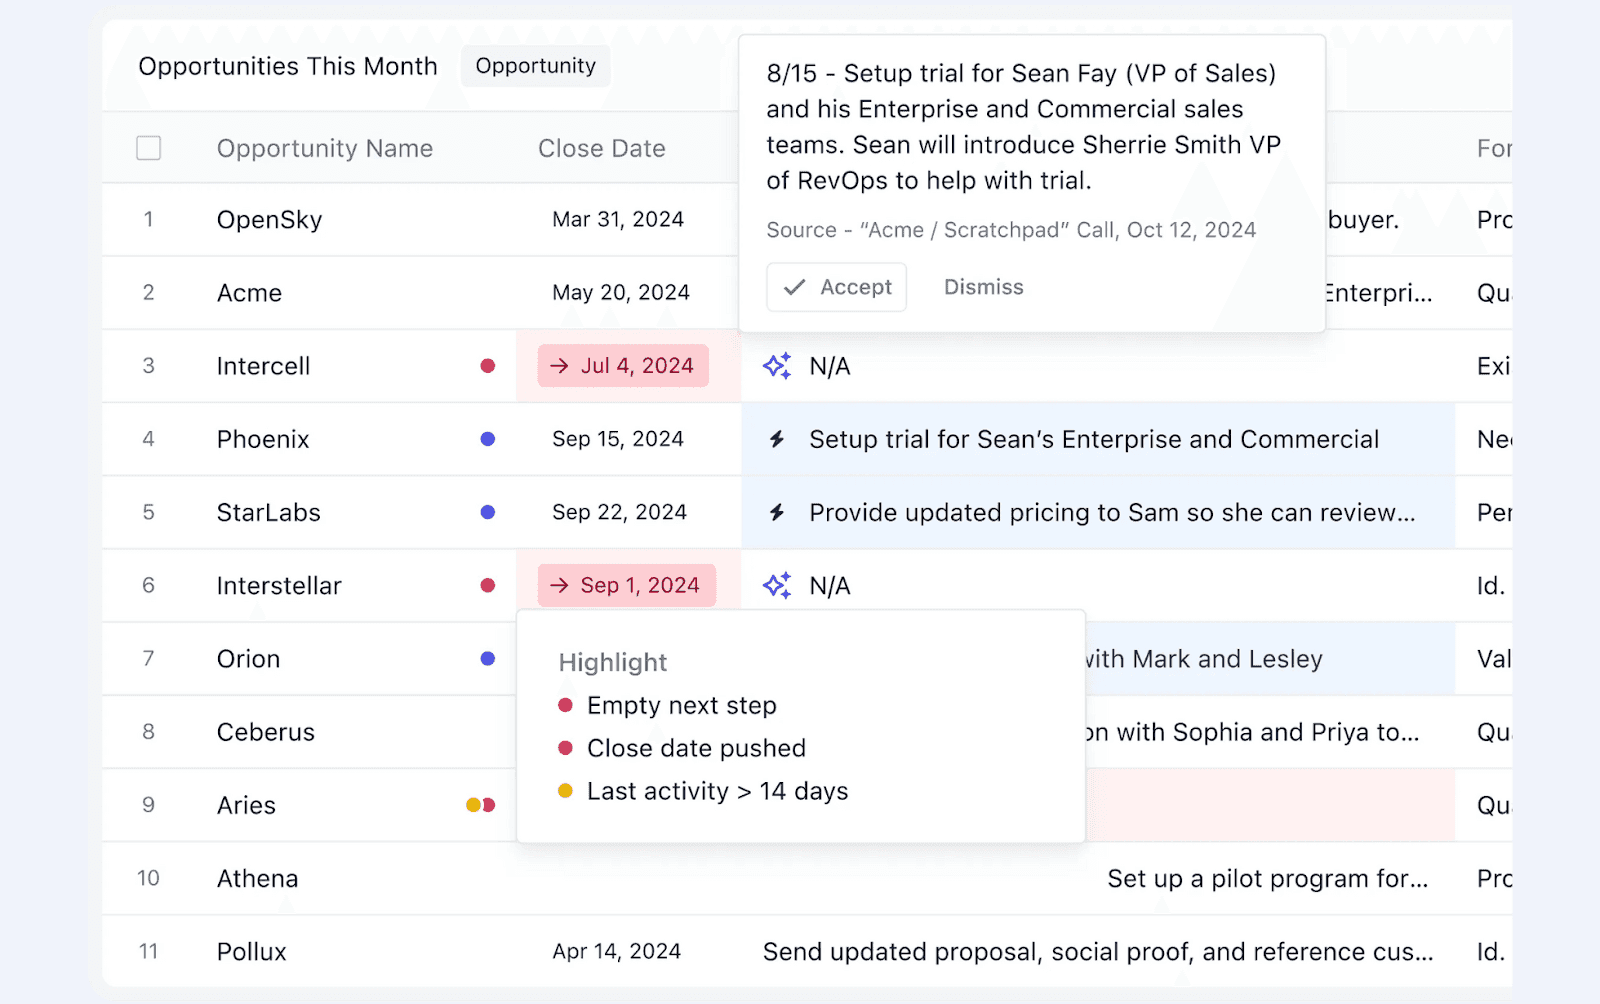Open the OpenSky opportunity
This screenshot has height=1004, width=1600.
(268, 219)
